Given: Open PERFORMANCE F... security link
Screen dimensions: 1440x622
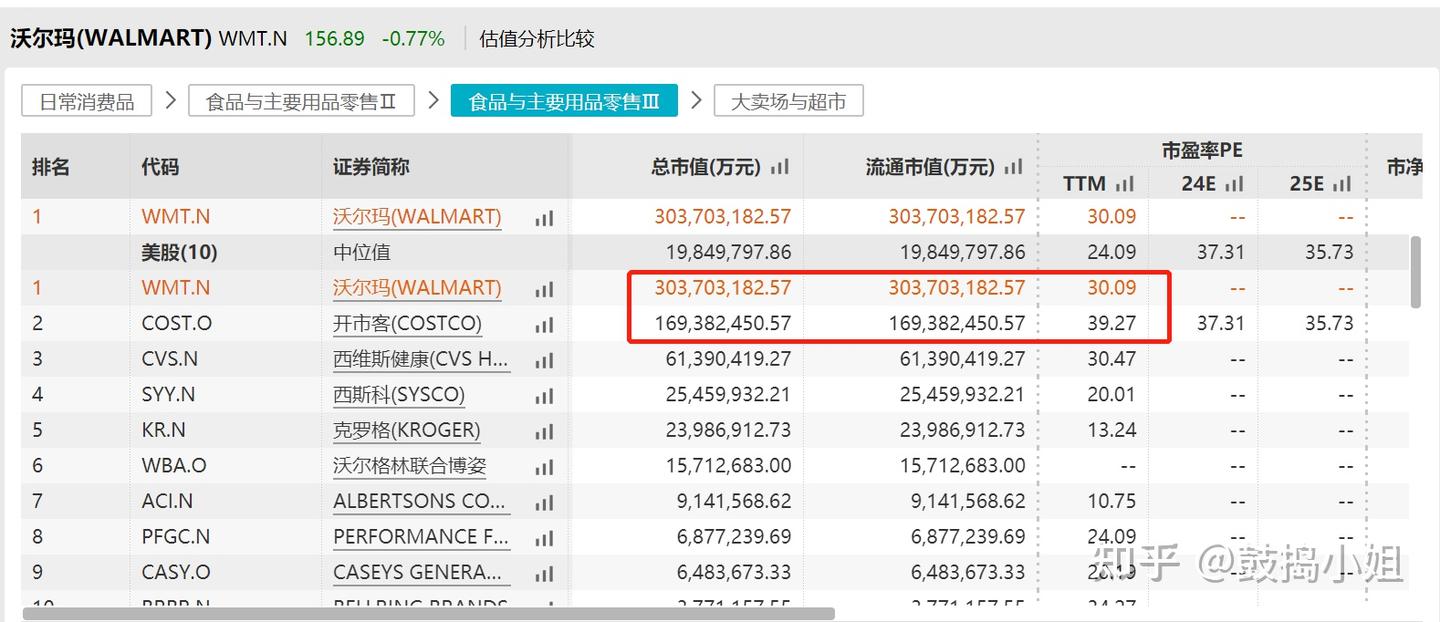Looking at the screenshot, I should pos(421,536).
